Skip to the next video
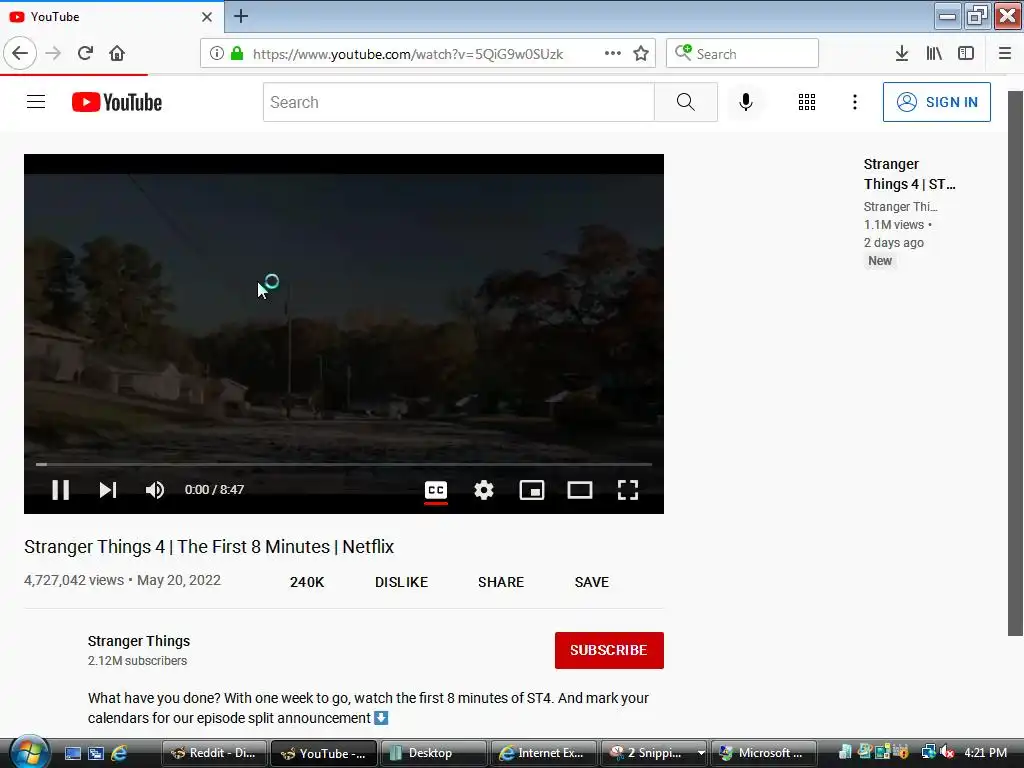This screenshot has width=1024, height=768. tap(108, 490)
